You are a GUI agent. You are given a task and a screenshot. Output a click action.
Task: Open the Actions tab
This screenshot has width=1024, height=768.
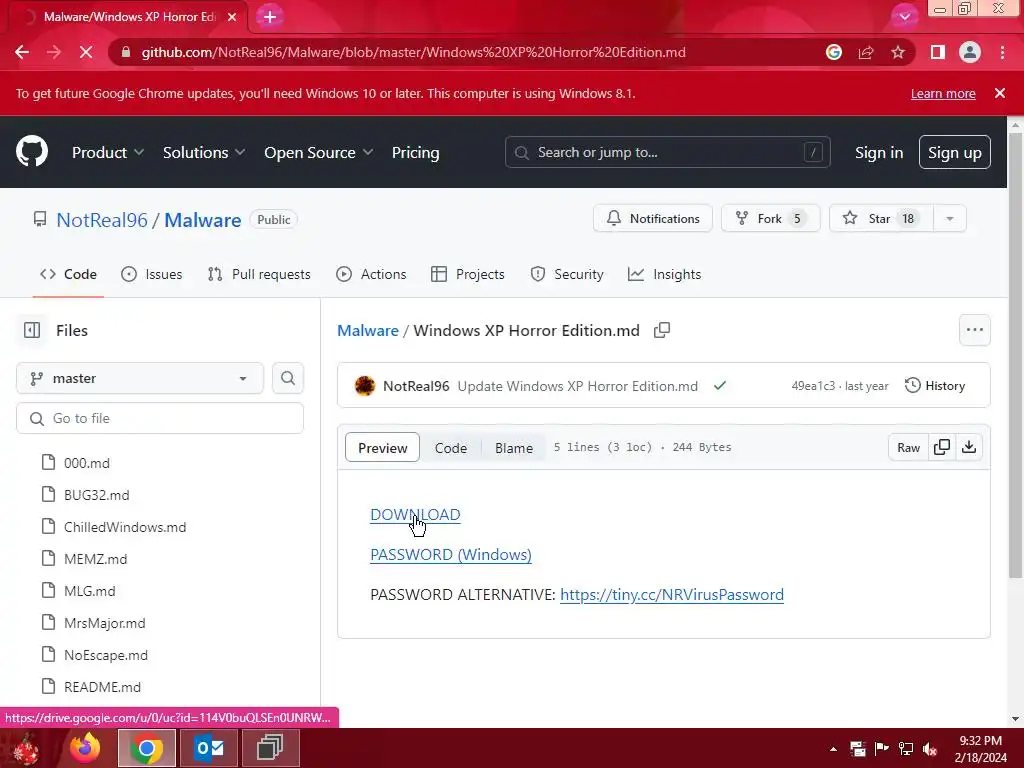coord(371,274)
